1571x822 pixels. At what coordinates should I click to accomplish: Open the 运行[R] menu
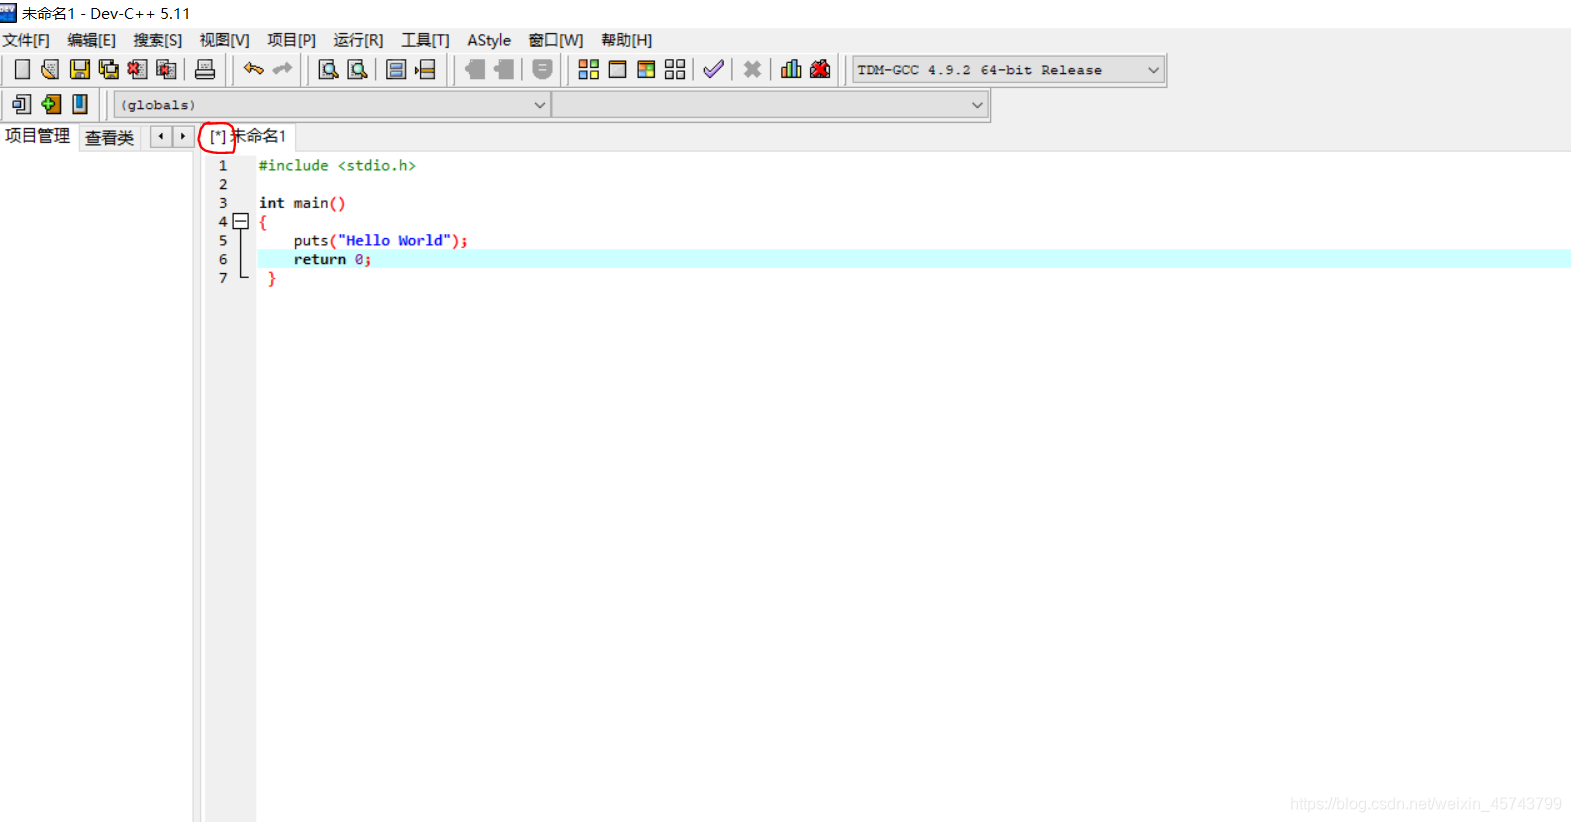(x=358, y=40)
